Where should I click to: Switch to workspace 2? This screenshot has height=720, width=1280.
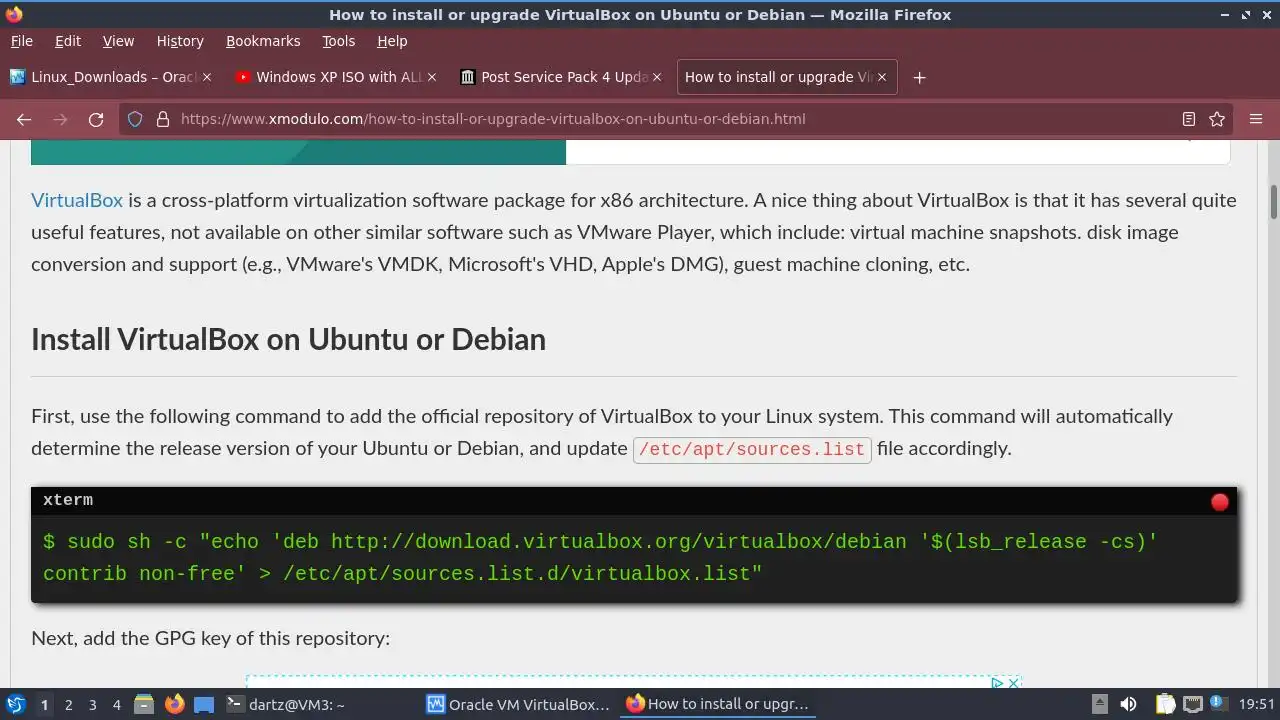tap(68, 705)
